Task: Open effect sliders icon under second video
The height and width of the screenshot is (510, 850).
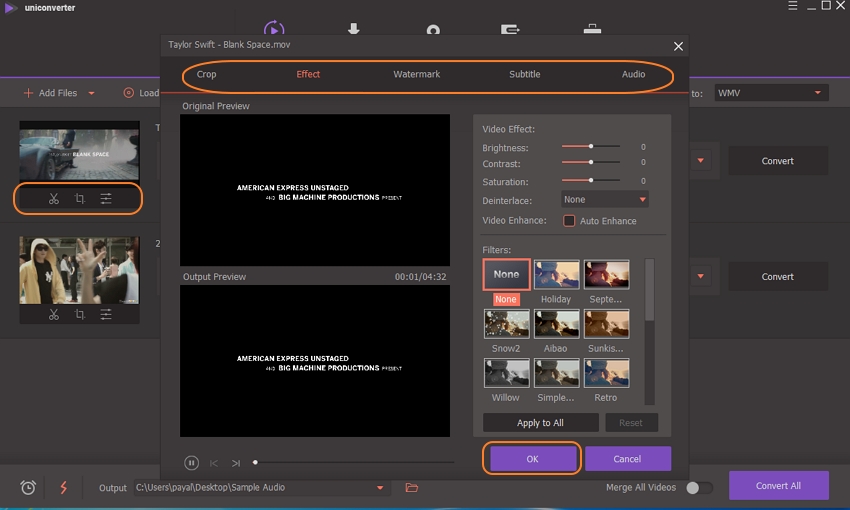Action: point(106,314)
